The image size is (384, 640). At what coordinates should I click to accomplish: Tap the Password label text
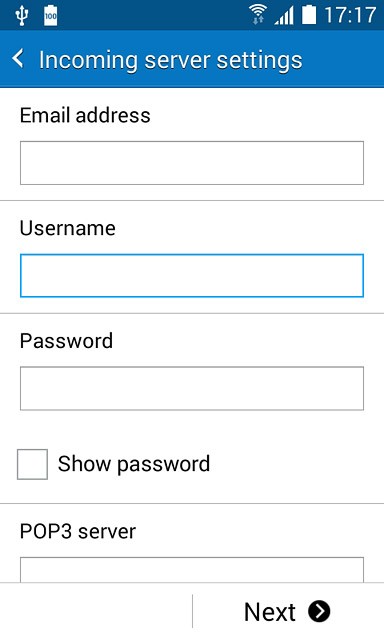(67, 341)
